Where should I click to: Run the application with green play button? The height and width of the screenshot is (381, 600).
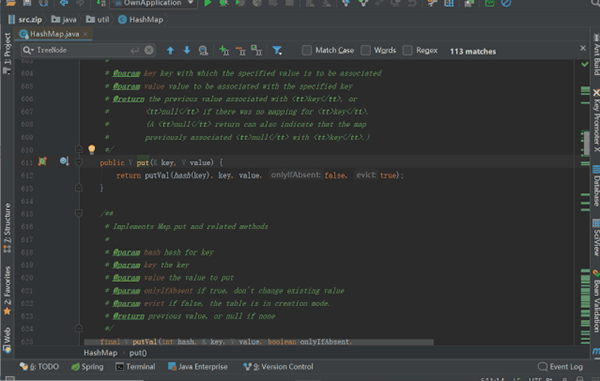click(x=207, y=3)
